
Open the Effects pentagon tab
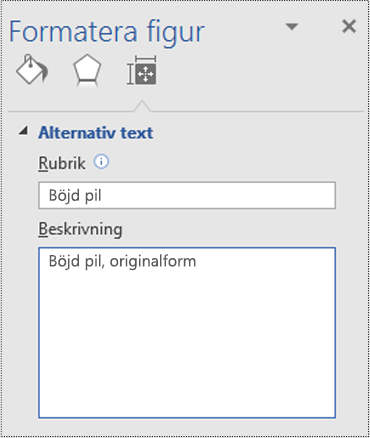[x=87, y=70]
